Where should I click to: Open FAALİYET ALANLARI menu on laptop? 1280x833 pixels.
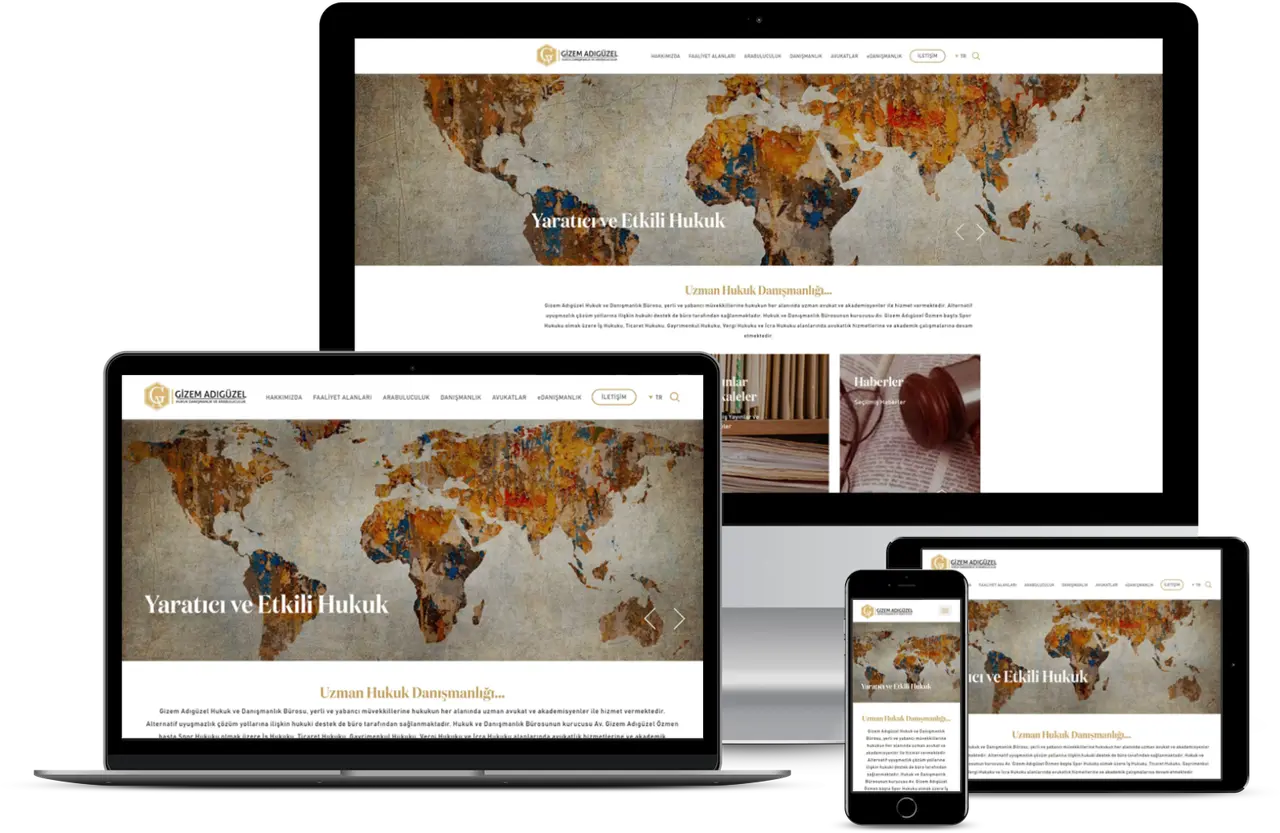click(342, 397)
